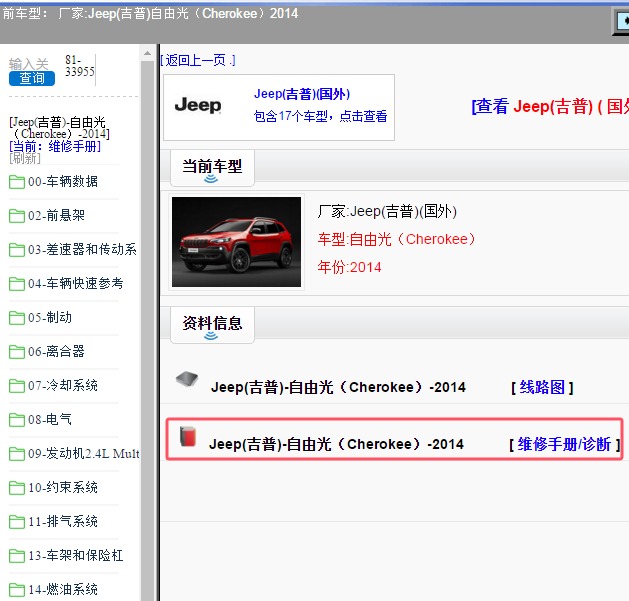Select the 10-约束系统 label
Screen dimensions: 629x601
coord(63,487)
